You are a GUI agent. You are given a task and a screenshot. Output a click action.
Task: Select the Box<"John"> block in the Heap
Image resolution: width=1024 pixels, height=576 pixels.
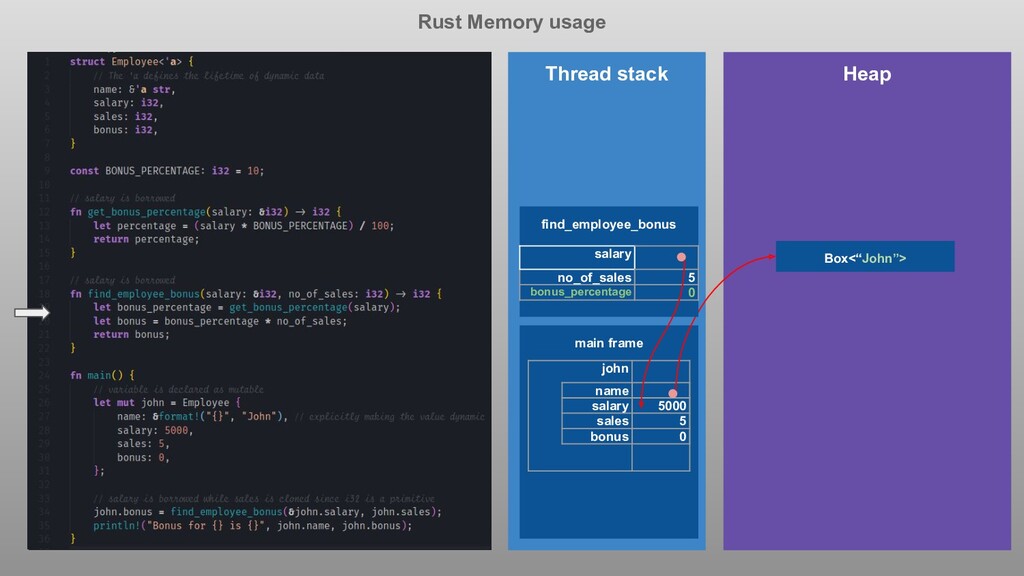pyautogui.click(x=864, y=257)
